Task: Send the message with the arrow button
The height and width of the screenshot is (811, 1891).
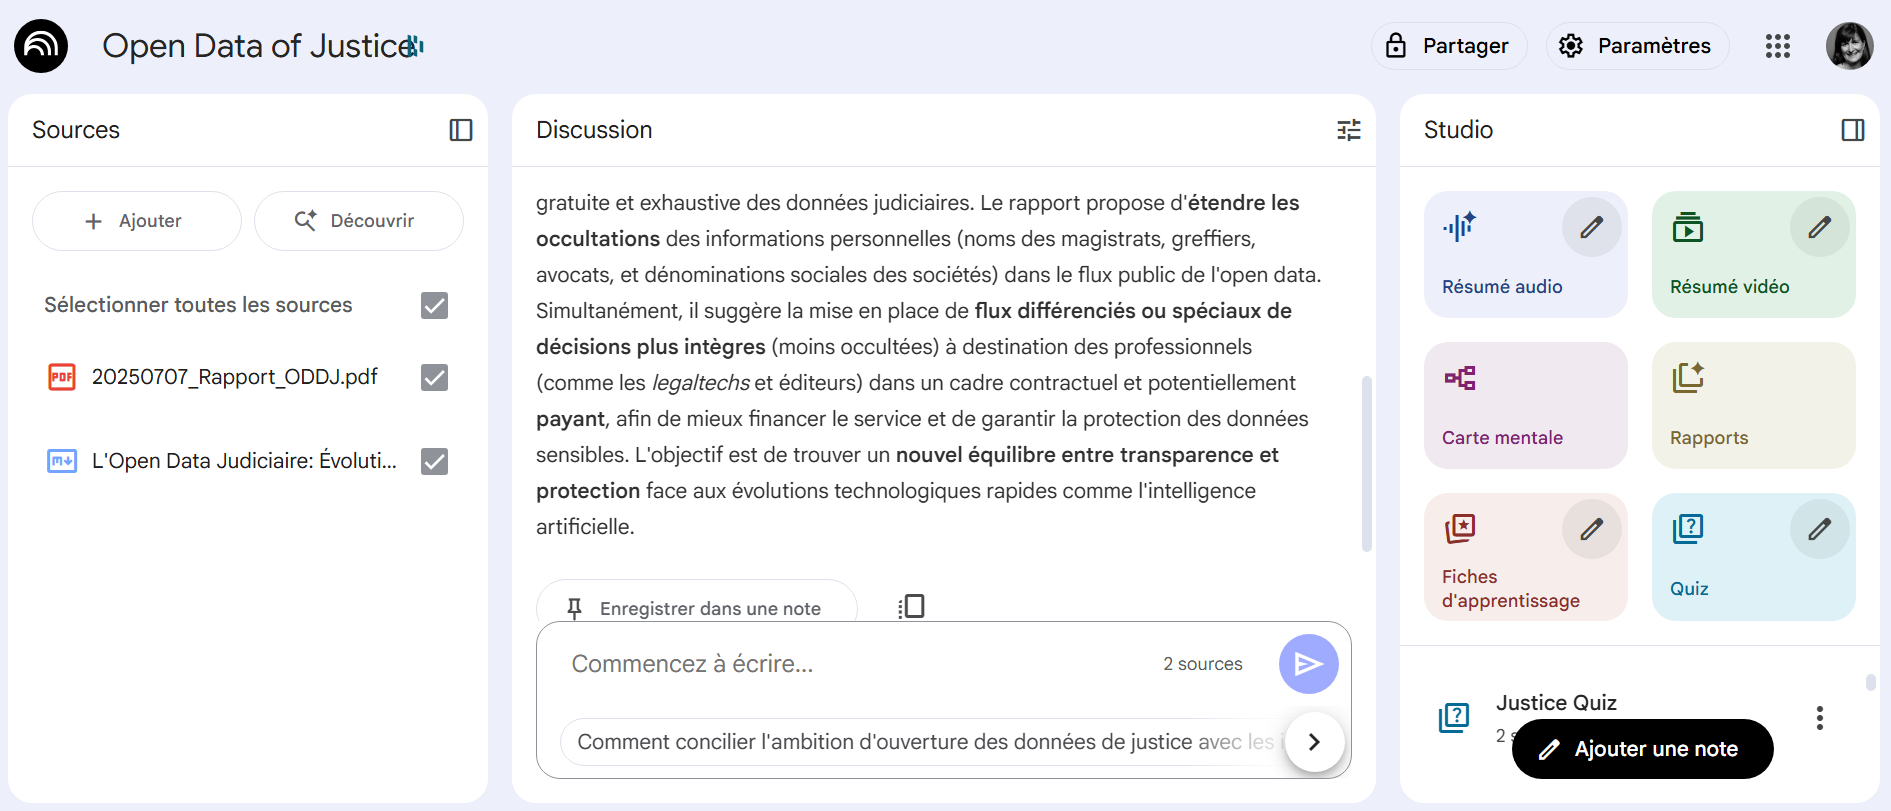Action: click(1308, 664)
